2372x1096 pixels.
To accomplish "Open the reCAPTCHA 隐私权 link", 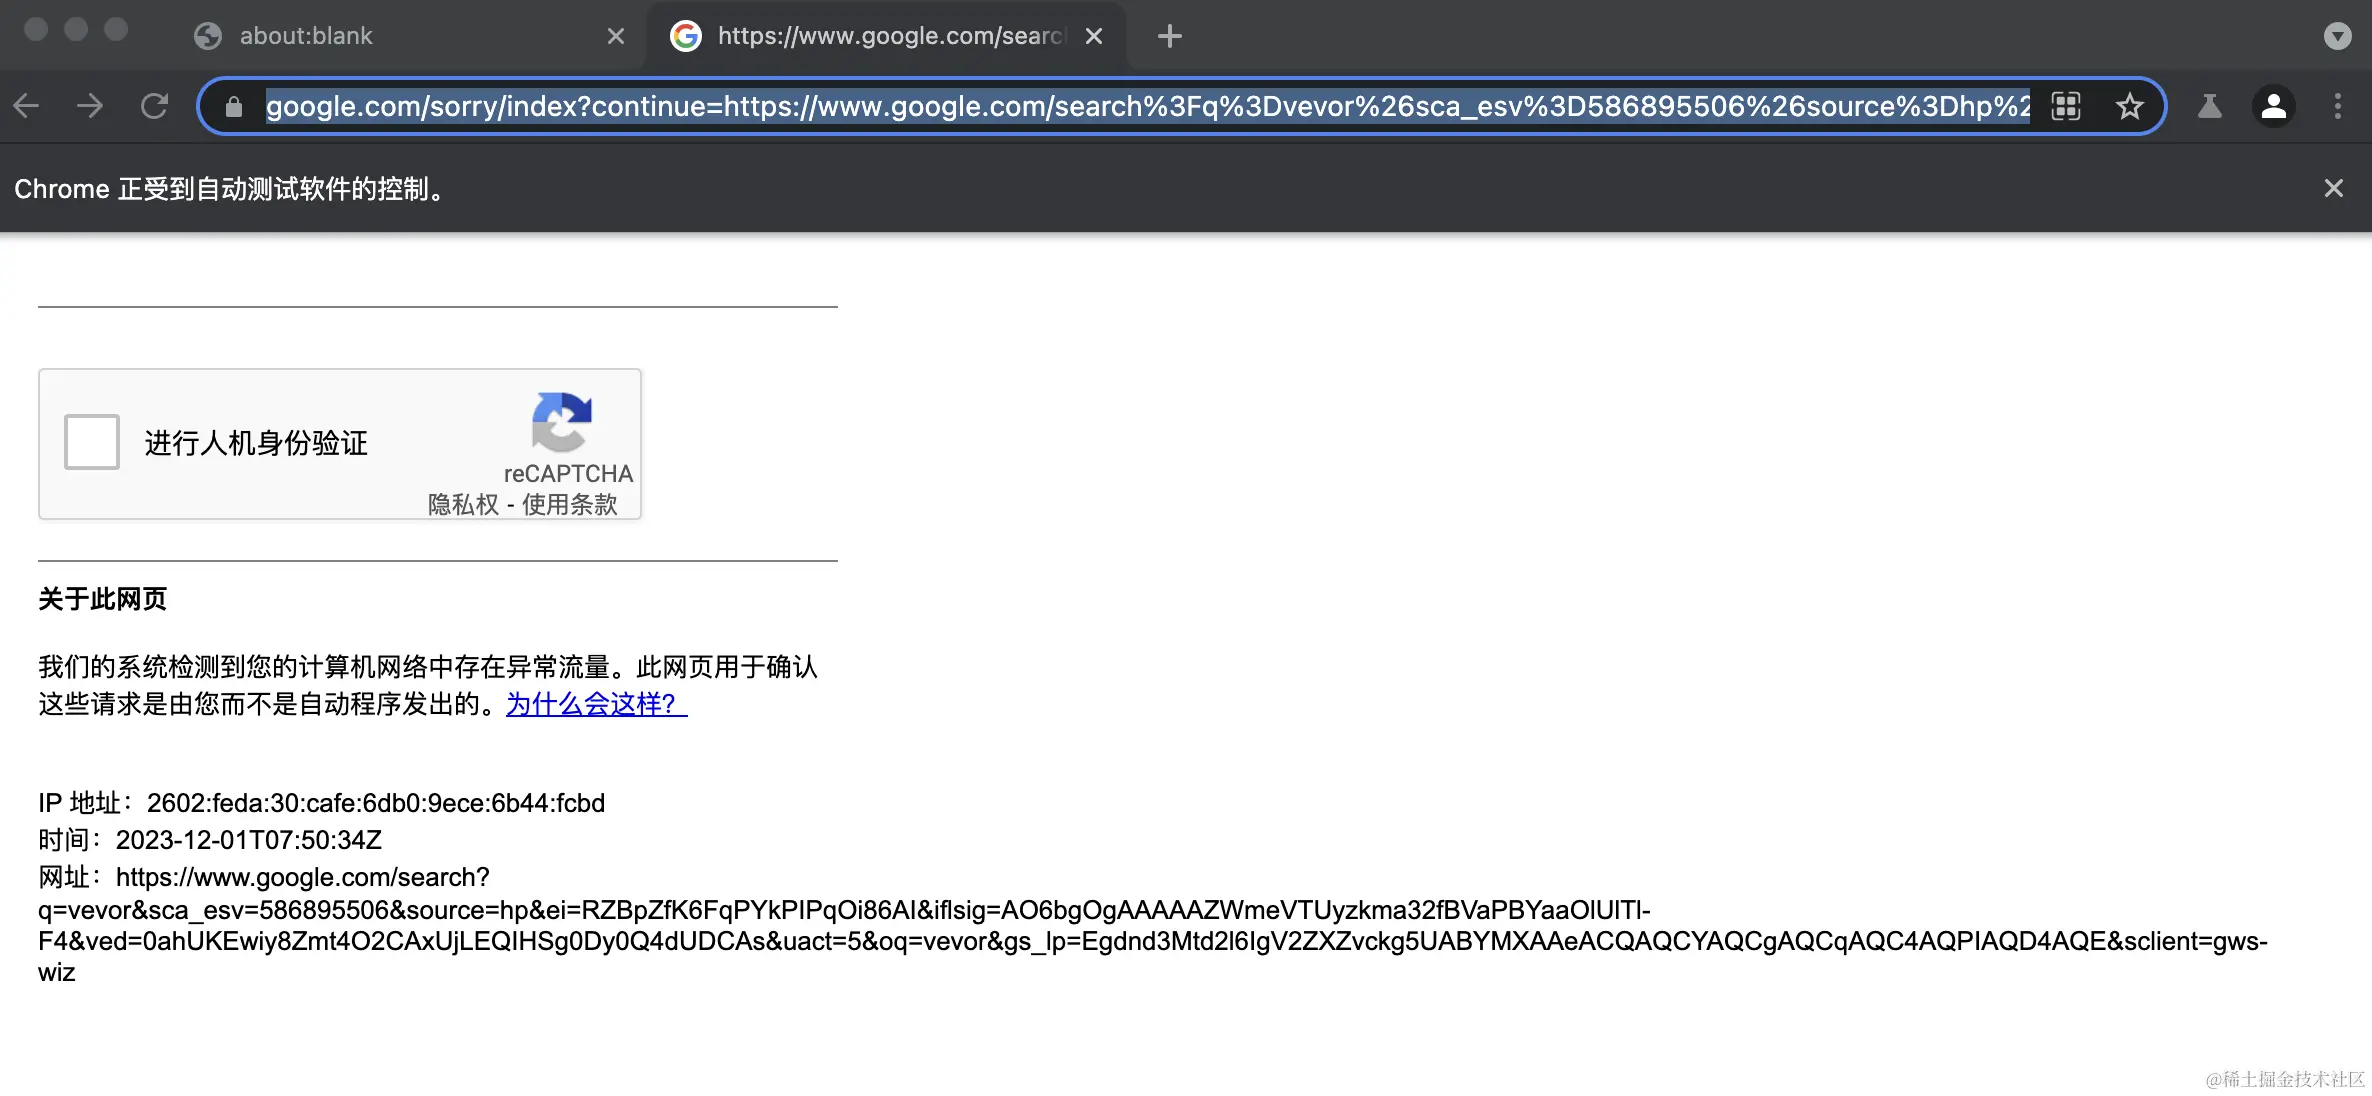I will [463, 504].
